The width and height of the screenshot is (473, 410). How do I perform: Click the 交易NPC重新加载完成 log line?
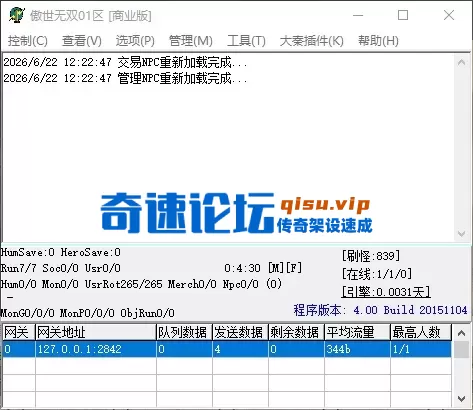pos(125,62)
